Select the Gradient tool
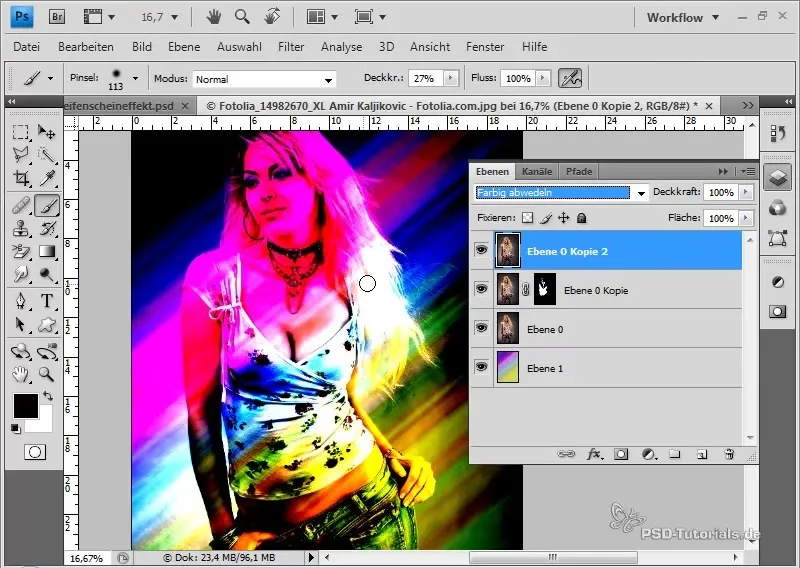800x568 pixels. (47, 251)
